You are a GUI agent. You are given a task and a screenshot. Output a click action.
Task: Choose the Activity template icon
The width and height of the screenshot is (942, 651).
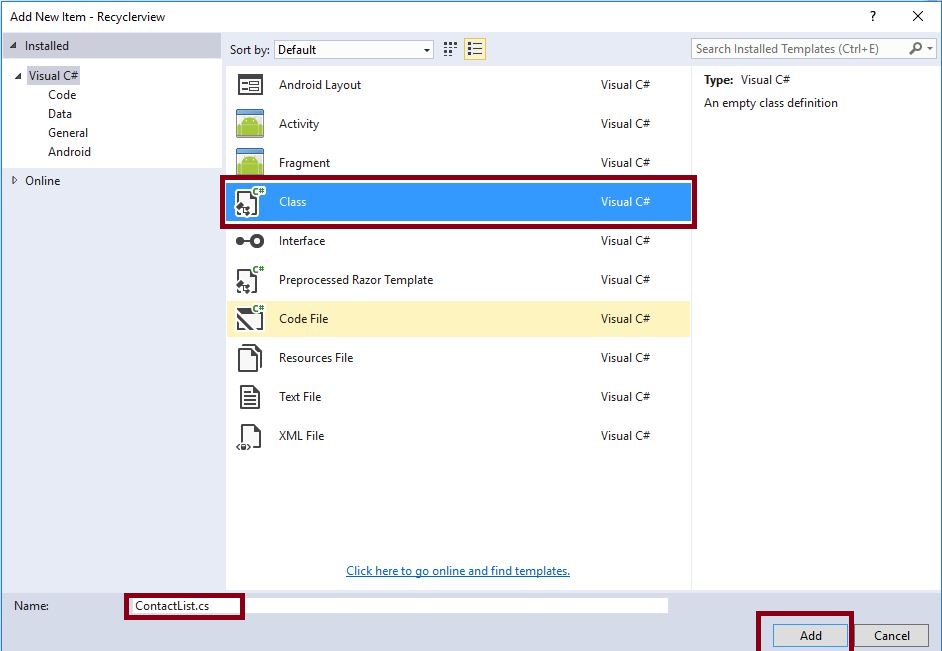[250, 124]
